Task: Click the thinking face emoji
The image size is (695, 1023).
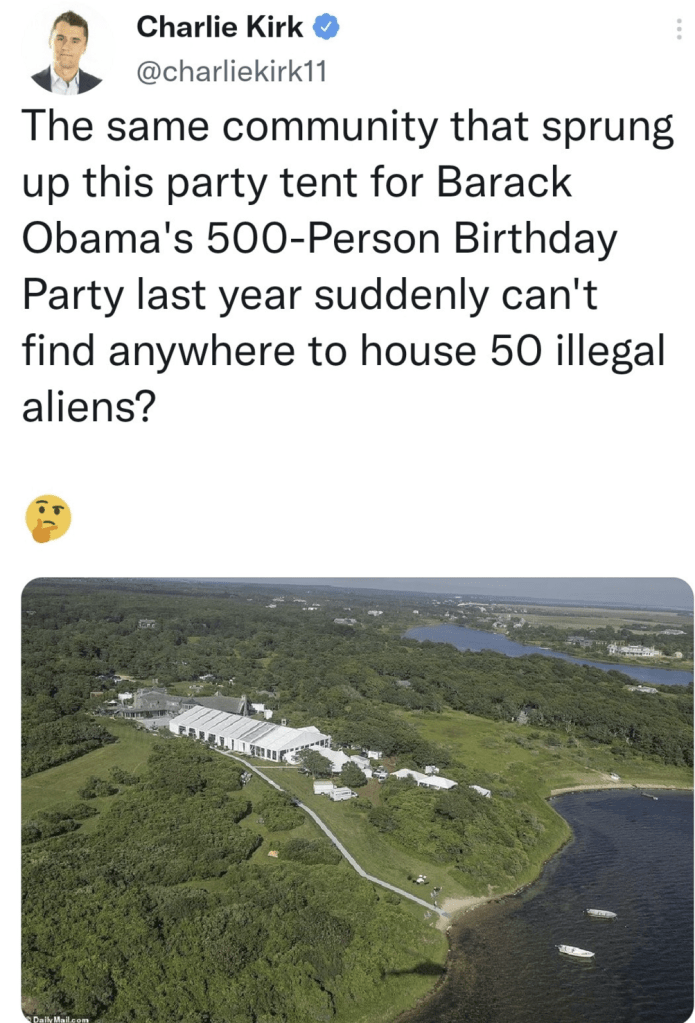Action: point(48,519)
